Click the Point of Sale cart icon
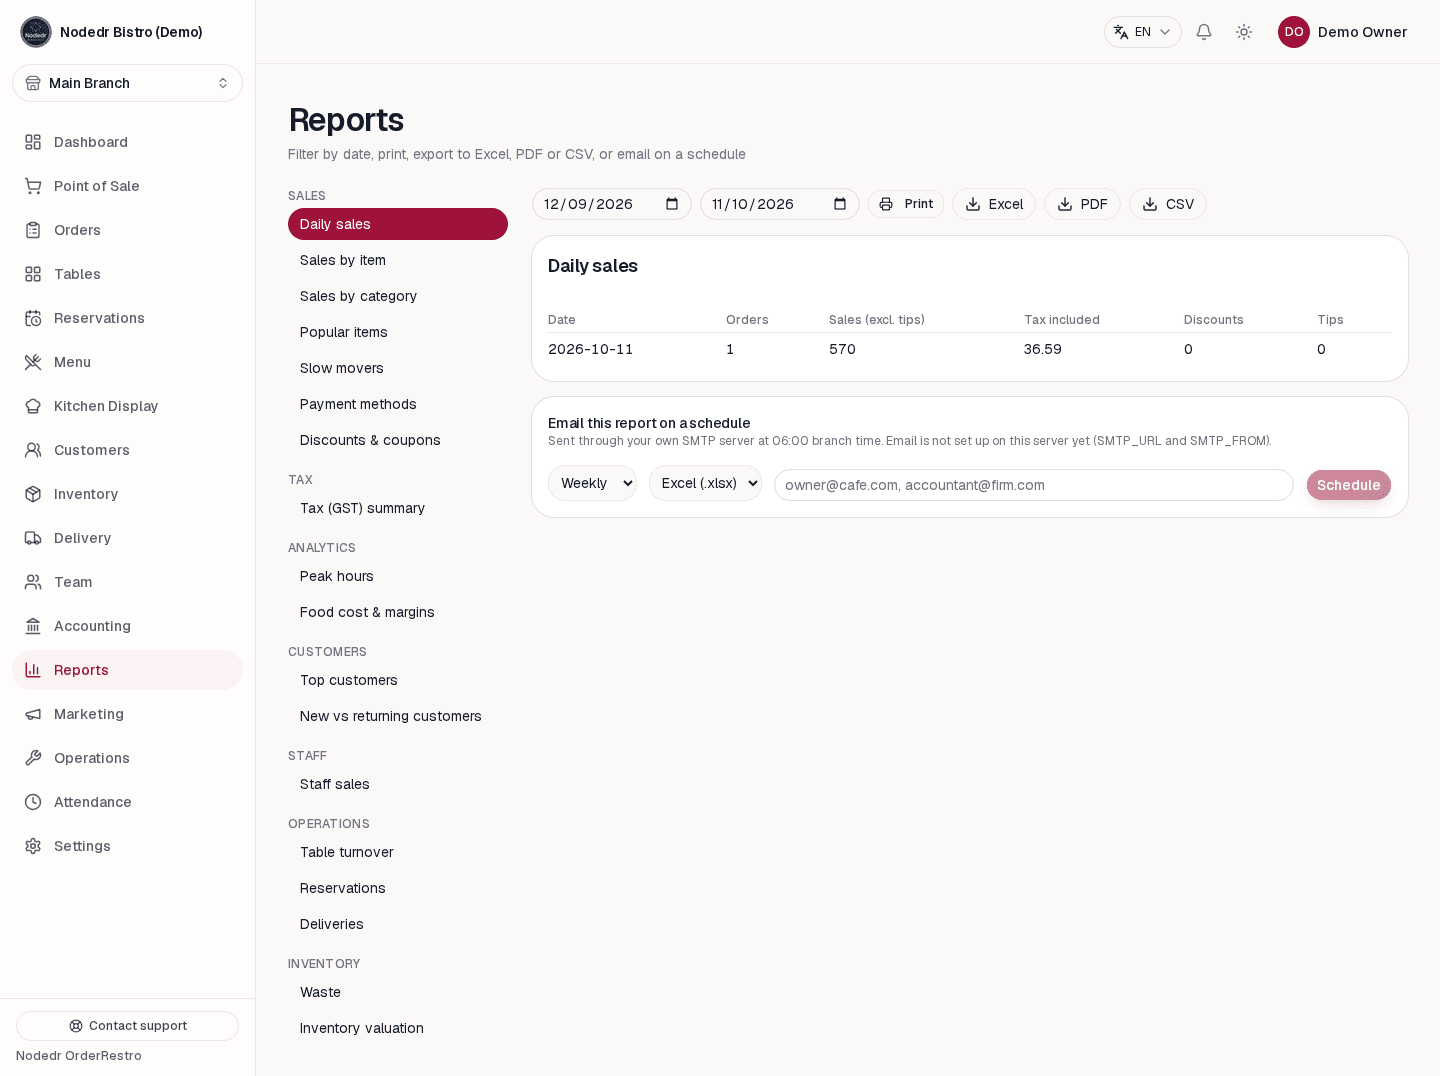The width and height of the screenshot is (1440, 1076). [33, 186]
